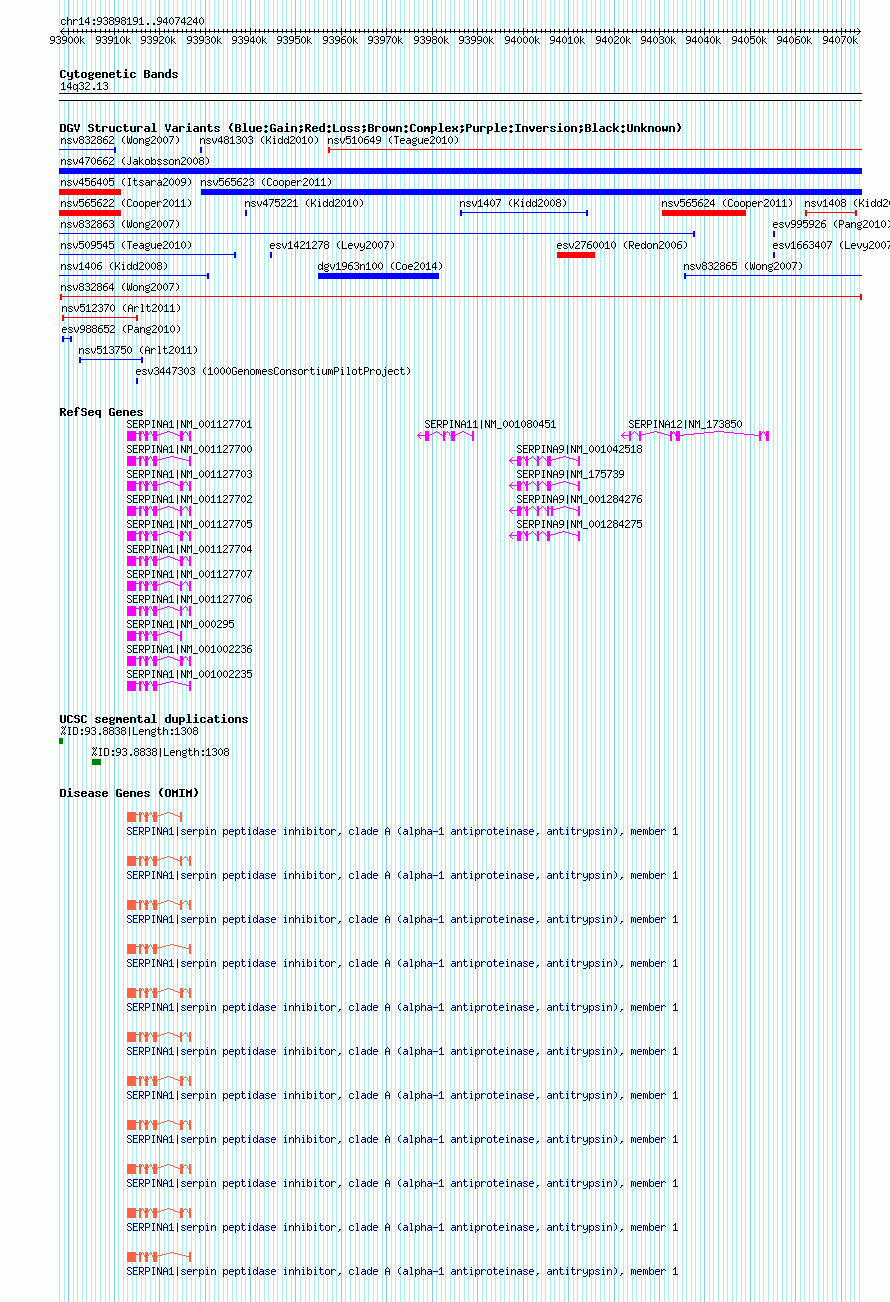Open variant nsv832864 (Wong2007) label
The image size is (890, 1302).
pos(120,287)
